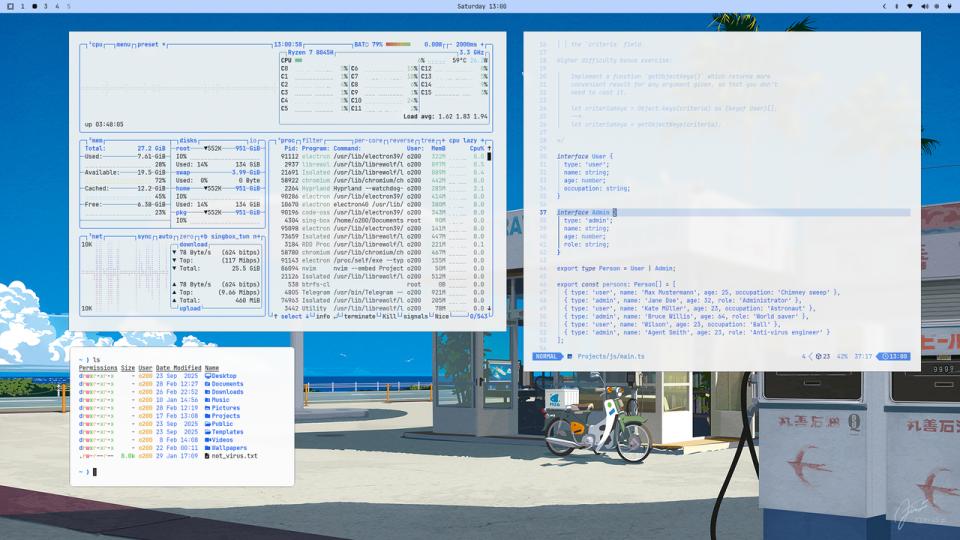Click the Pid: column header
This screenshot has width=960, height=540.
point(290,148)
